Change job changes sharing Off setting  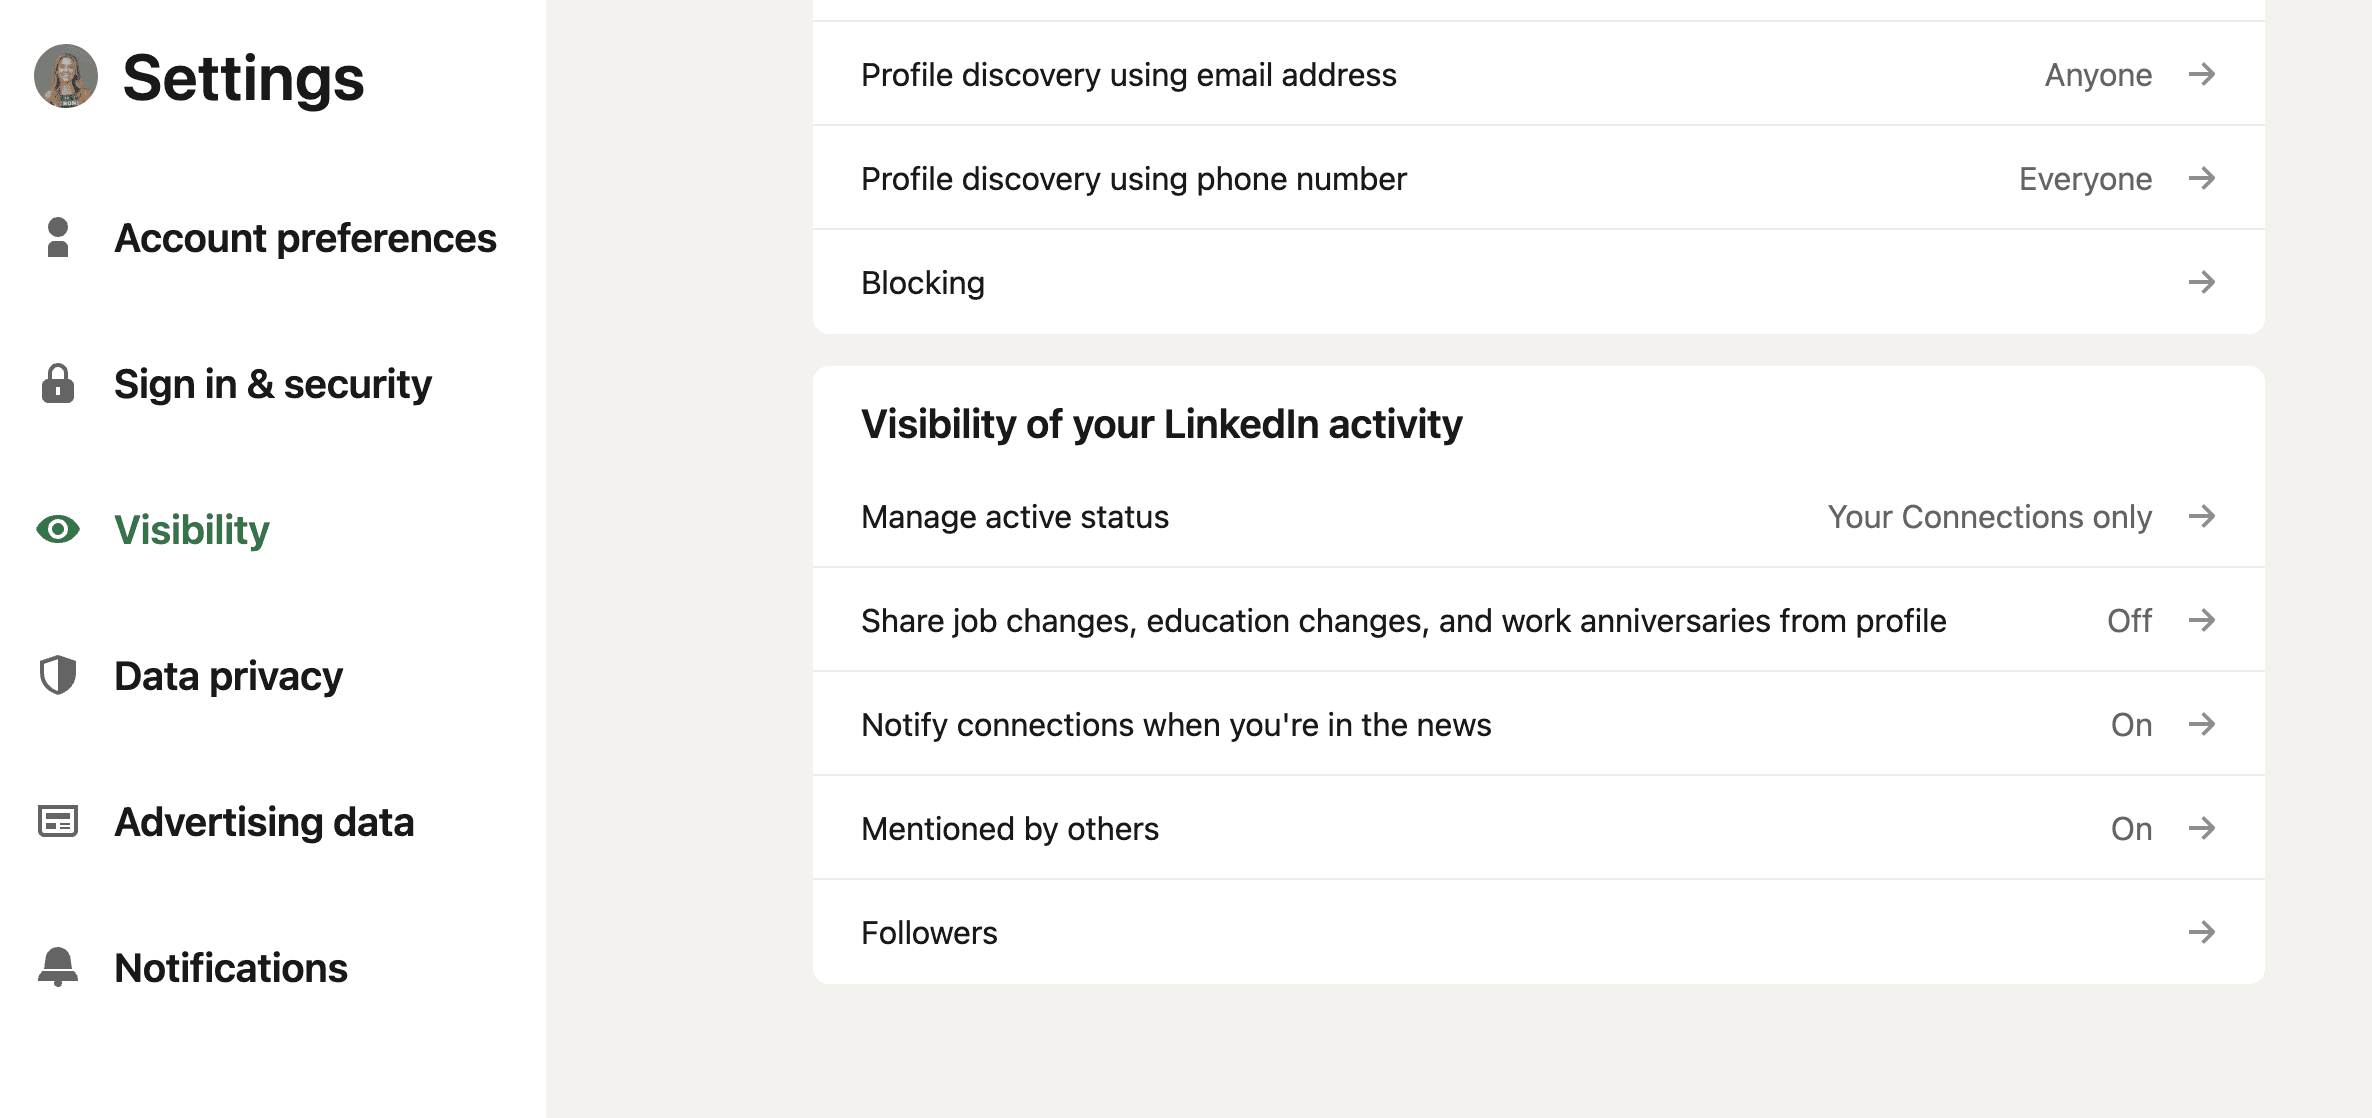pos(2129,621)
